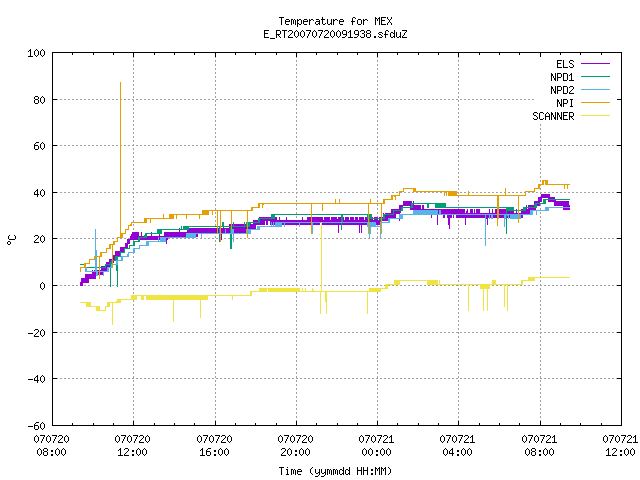The image size is (640, 480).
Task: Click the x-axis label 070721 12:00
Action: point(620,446)
